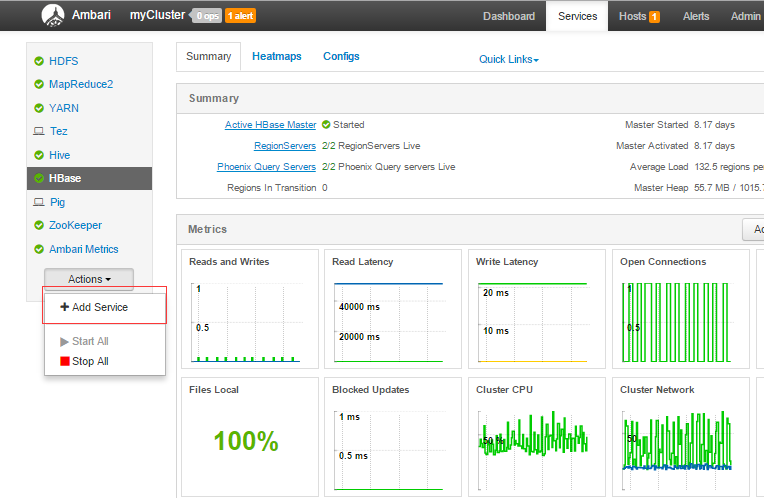
Task: Select the HBase service entry
Action: [90, 178]
